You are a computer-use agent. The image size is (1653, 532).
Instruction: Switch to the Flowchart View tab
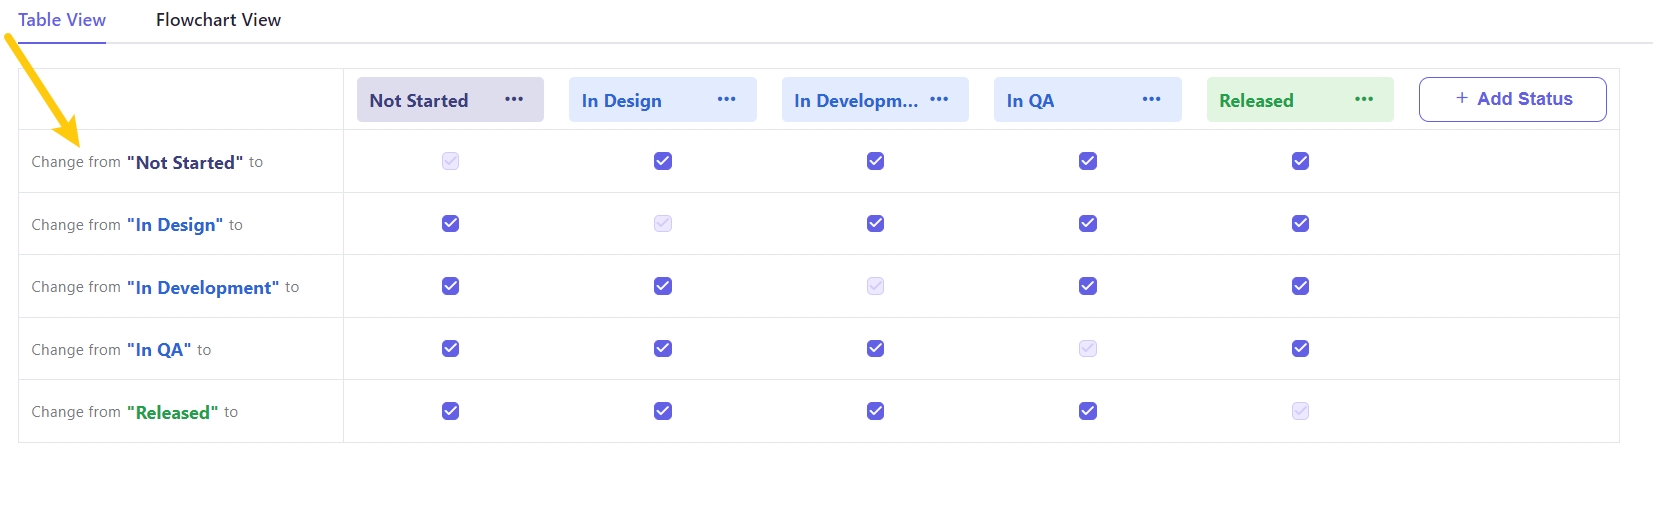pos(218,20)
